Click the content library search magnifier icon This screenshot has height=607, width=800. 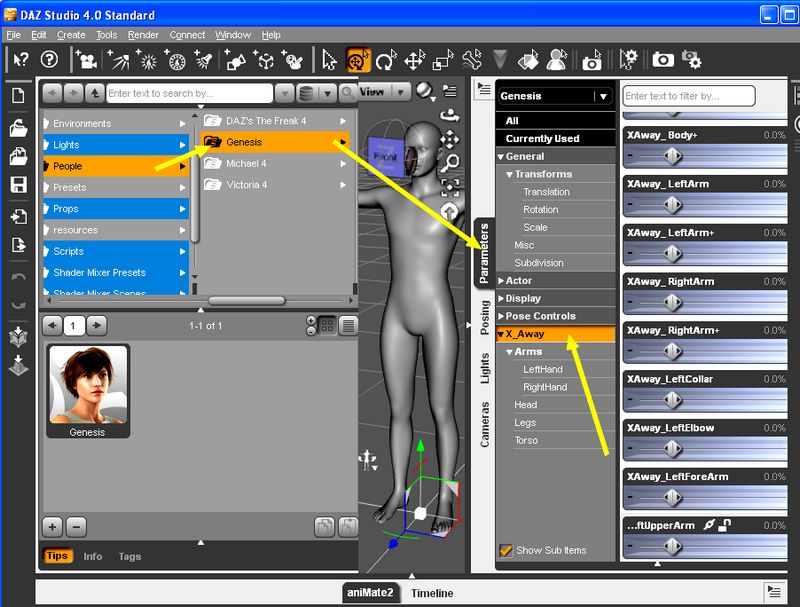[347, 93]
